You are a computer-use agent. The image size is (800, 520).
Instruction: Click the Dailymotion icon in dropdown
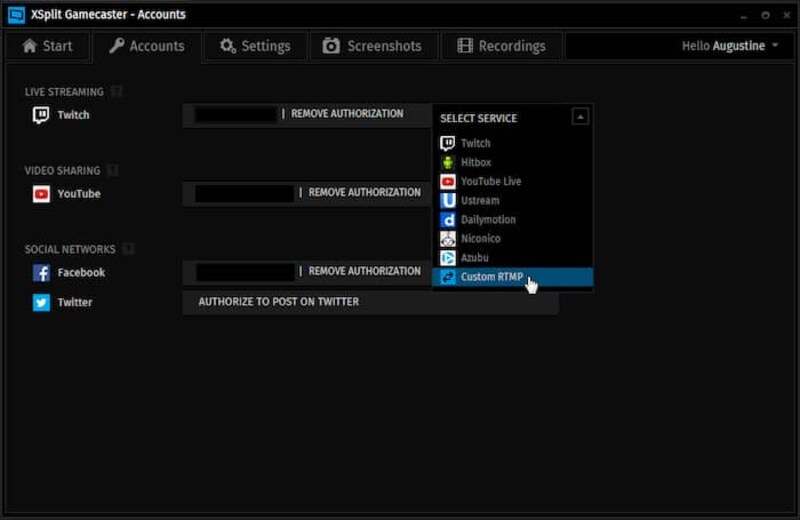pyautogui.click(x=447, y=220)
